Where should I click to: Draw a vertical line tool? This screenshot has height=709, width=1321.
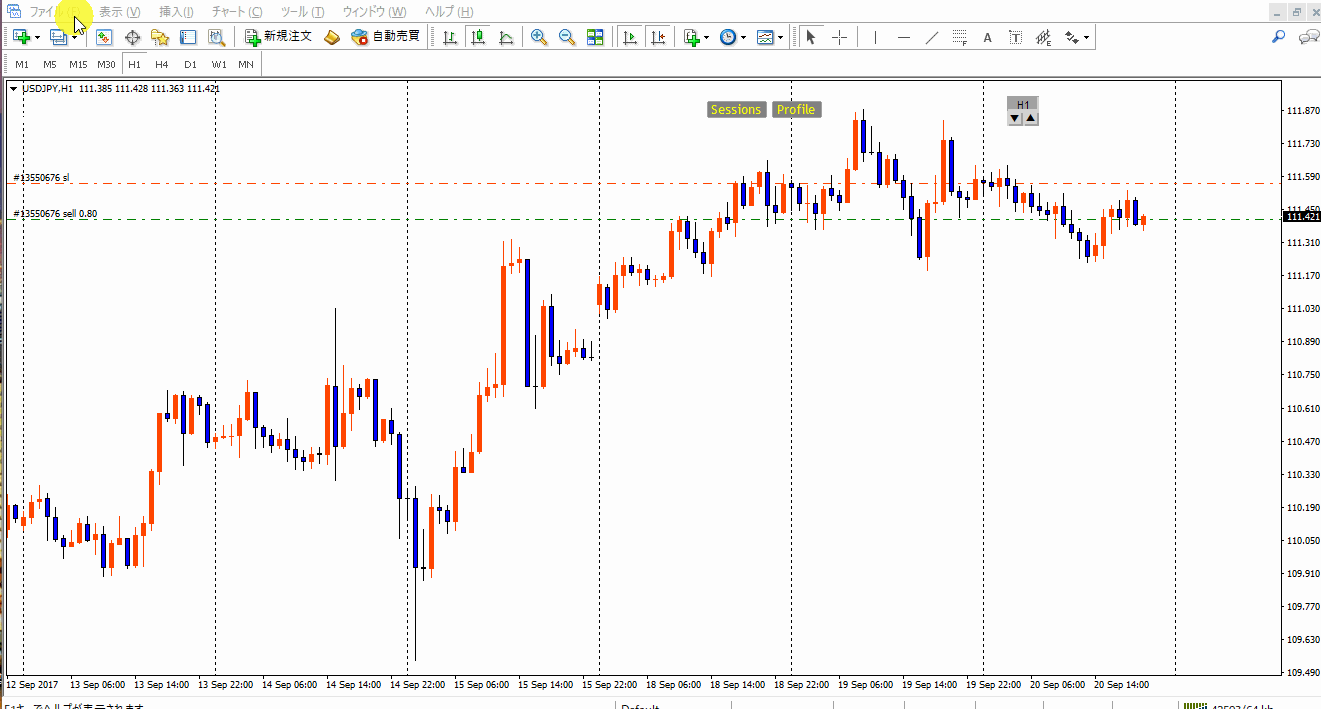[875, 37]
